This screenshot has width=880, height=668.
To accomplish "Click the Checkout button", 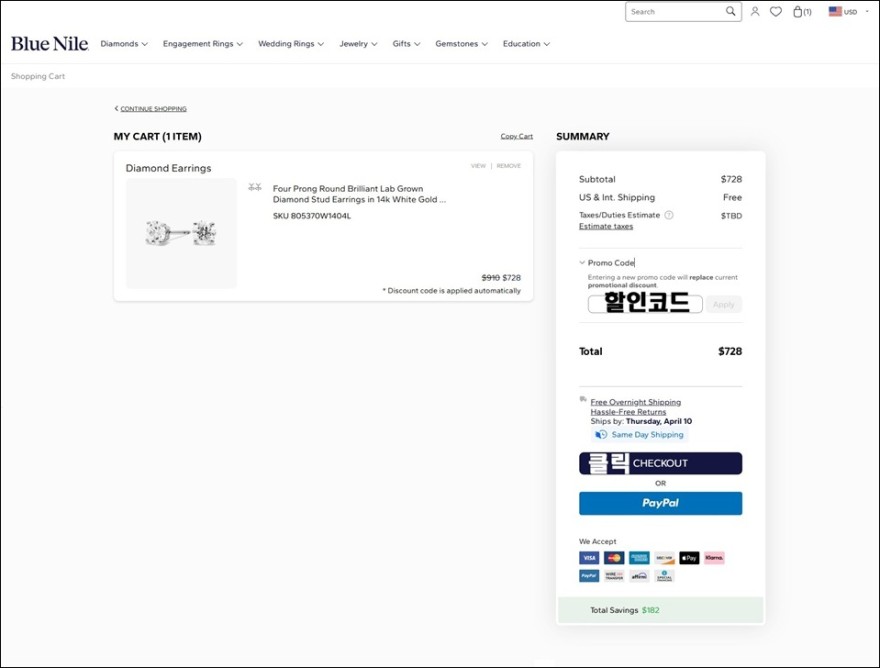I will [x=660, y=463].
